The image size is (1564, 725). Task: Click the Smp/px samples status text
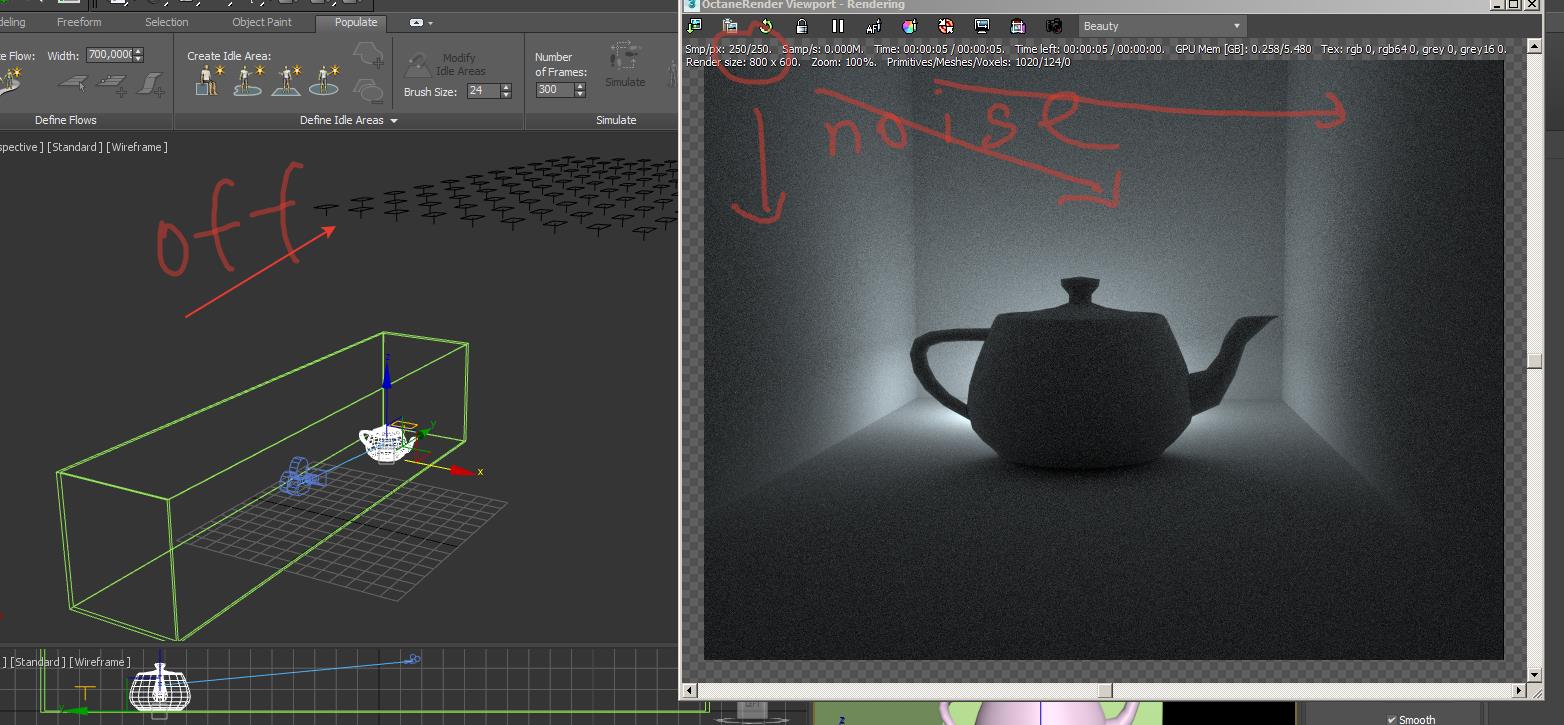point(728,49)
